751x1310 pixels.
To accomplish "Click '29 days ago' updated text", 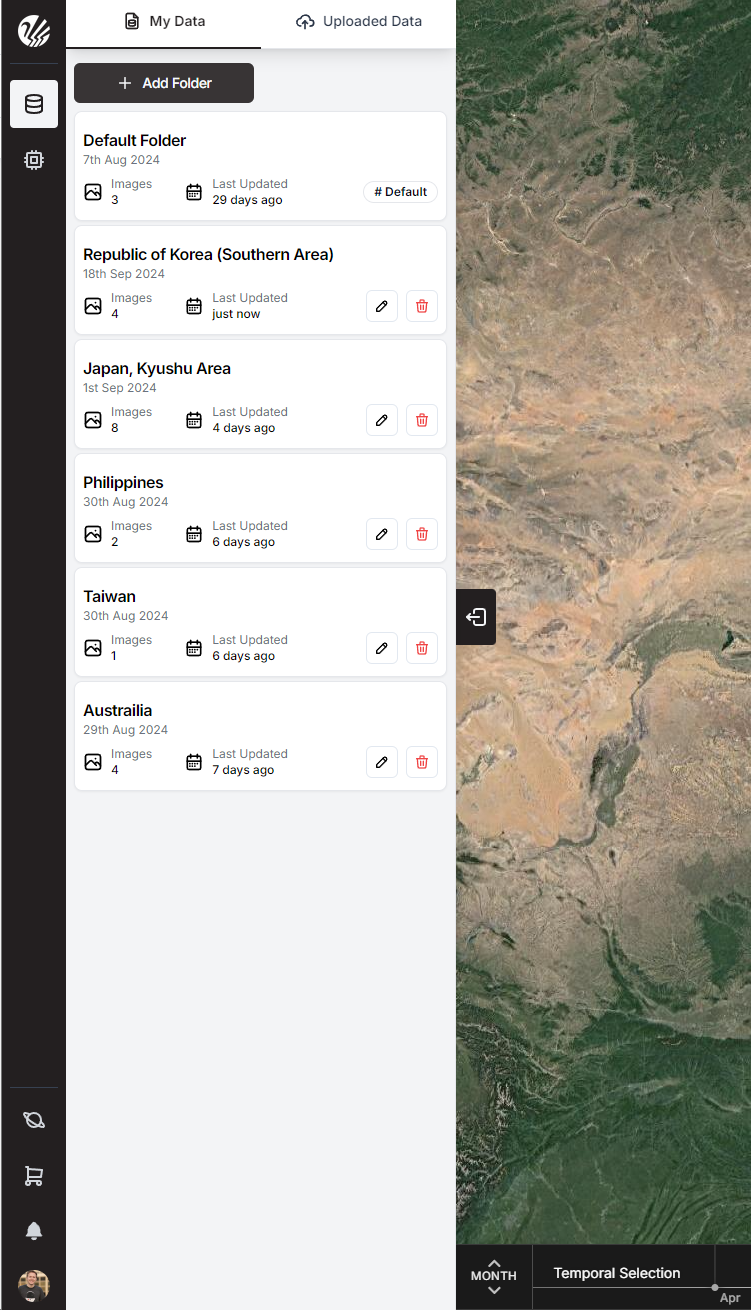I will pos(247,200).
